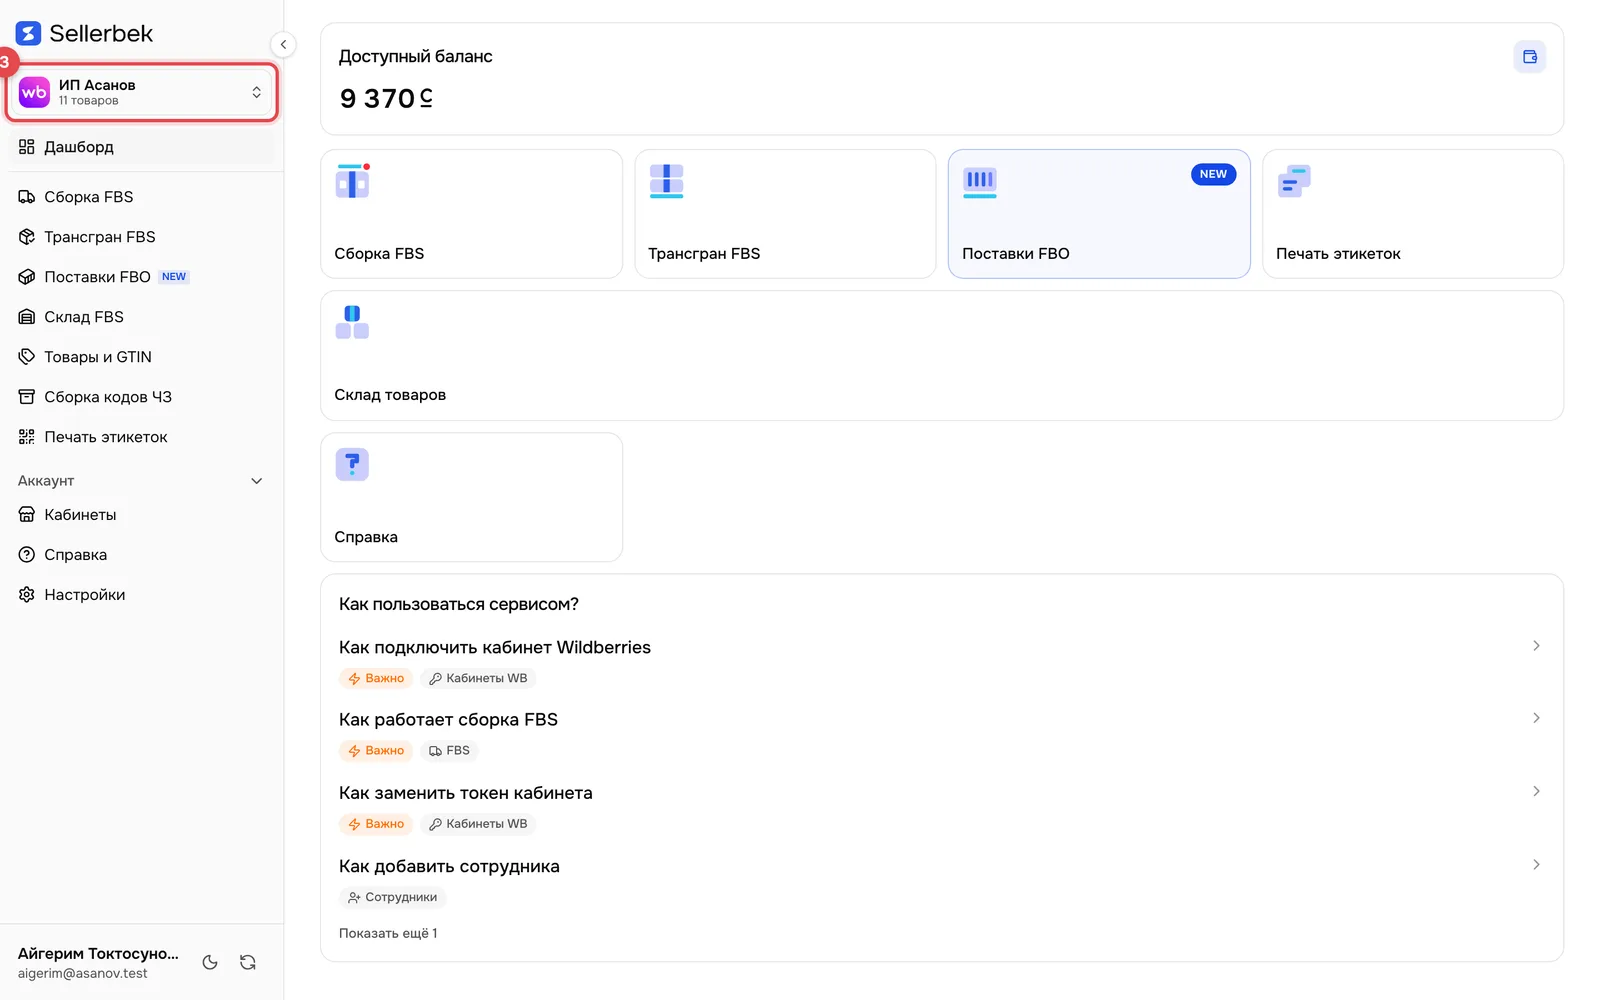The width and height of the screenshot is (1600, 1000).
Task: Click Показать ещё 1 link
Action: click(x=388, y=933)
